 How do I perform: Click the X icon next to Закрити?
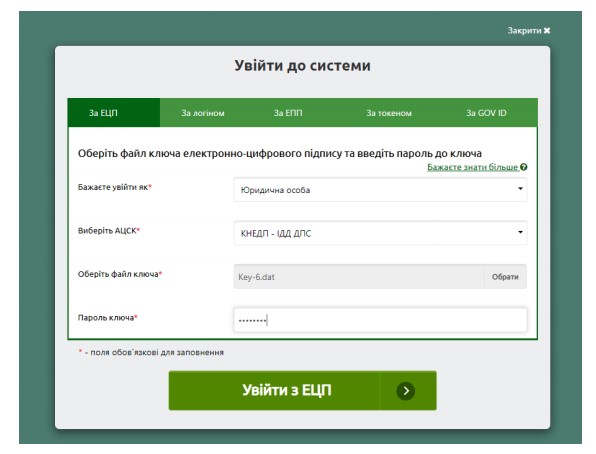547,30
